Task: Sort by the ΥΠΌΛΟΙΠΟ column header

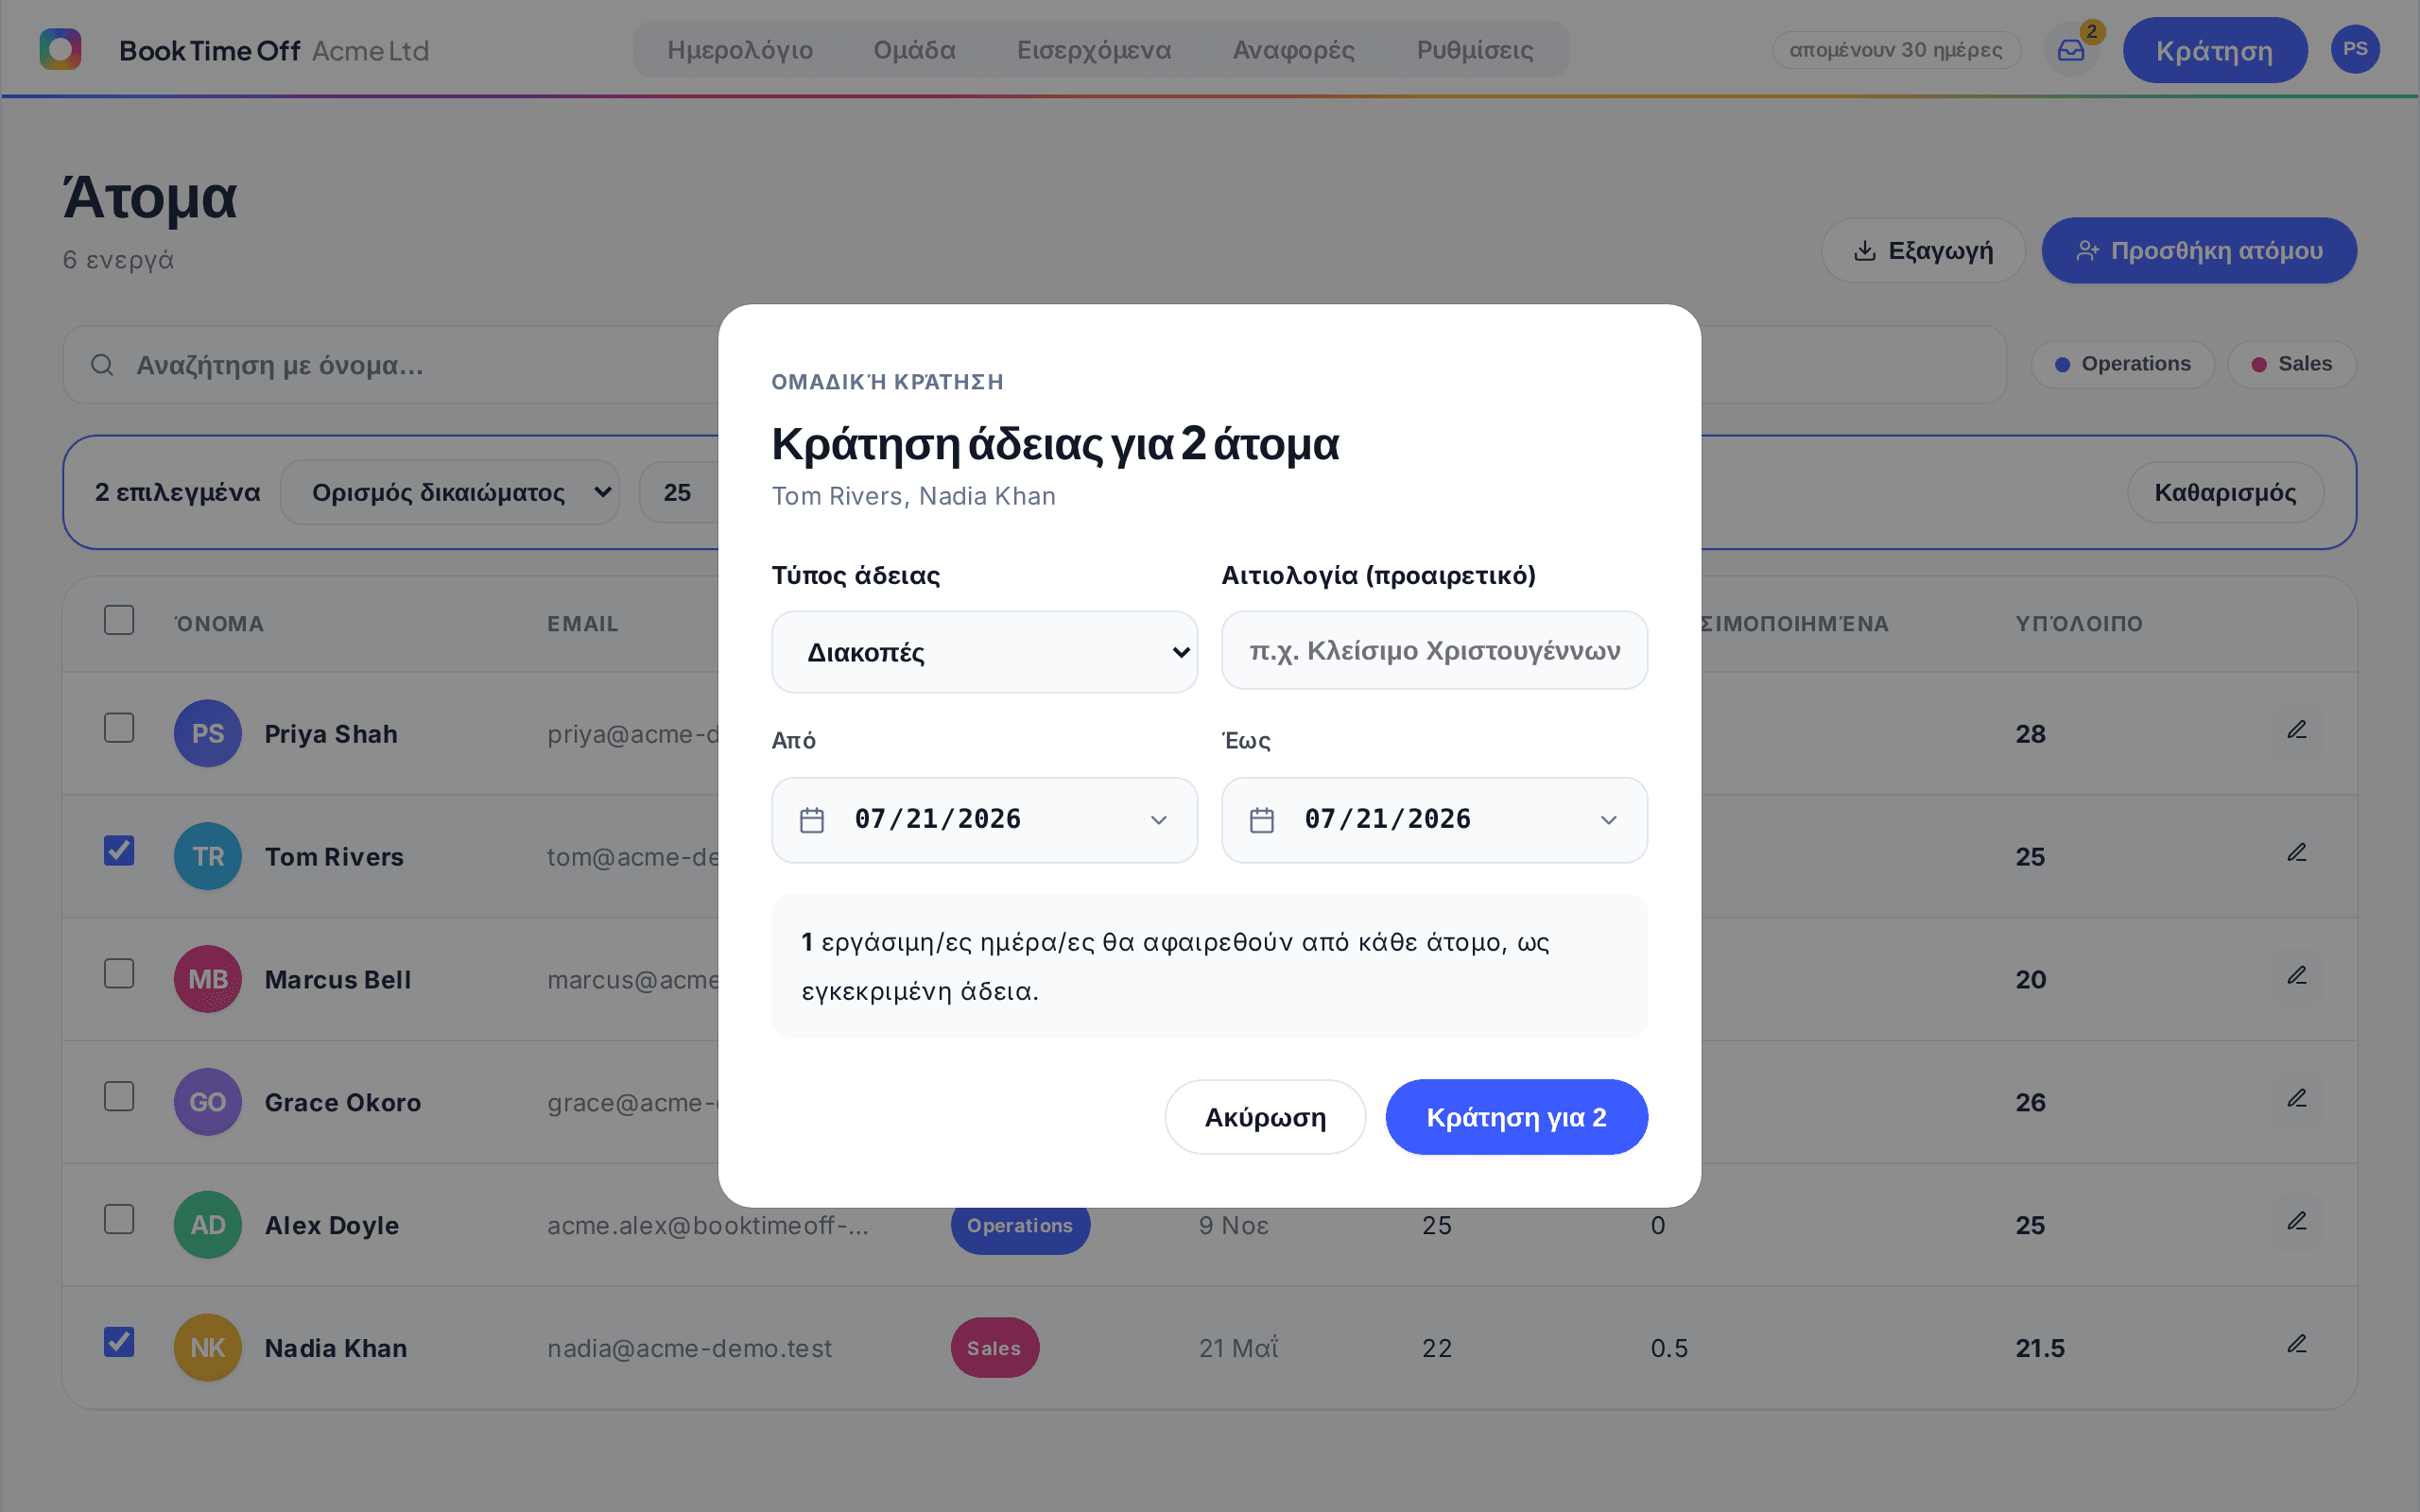Action: 2079,624
